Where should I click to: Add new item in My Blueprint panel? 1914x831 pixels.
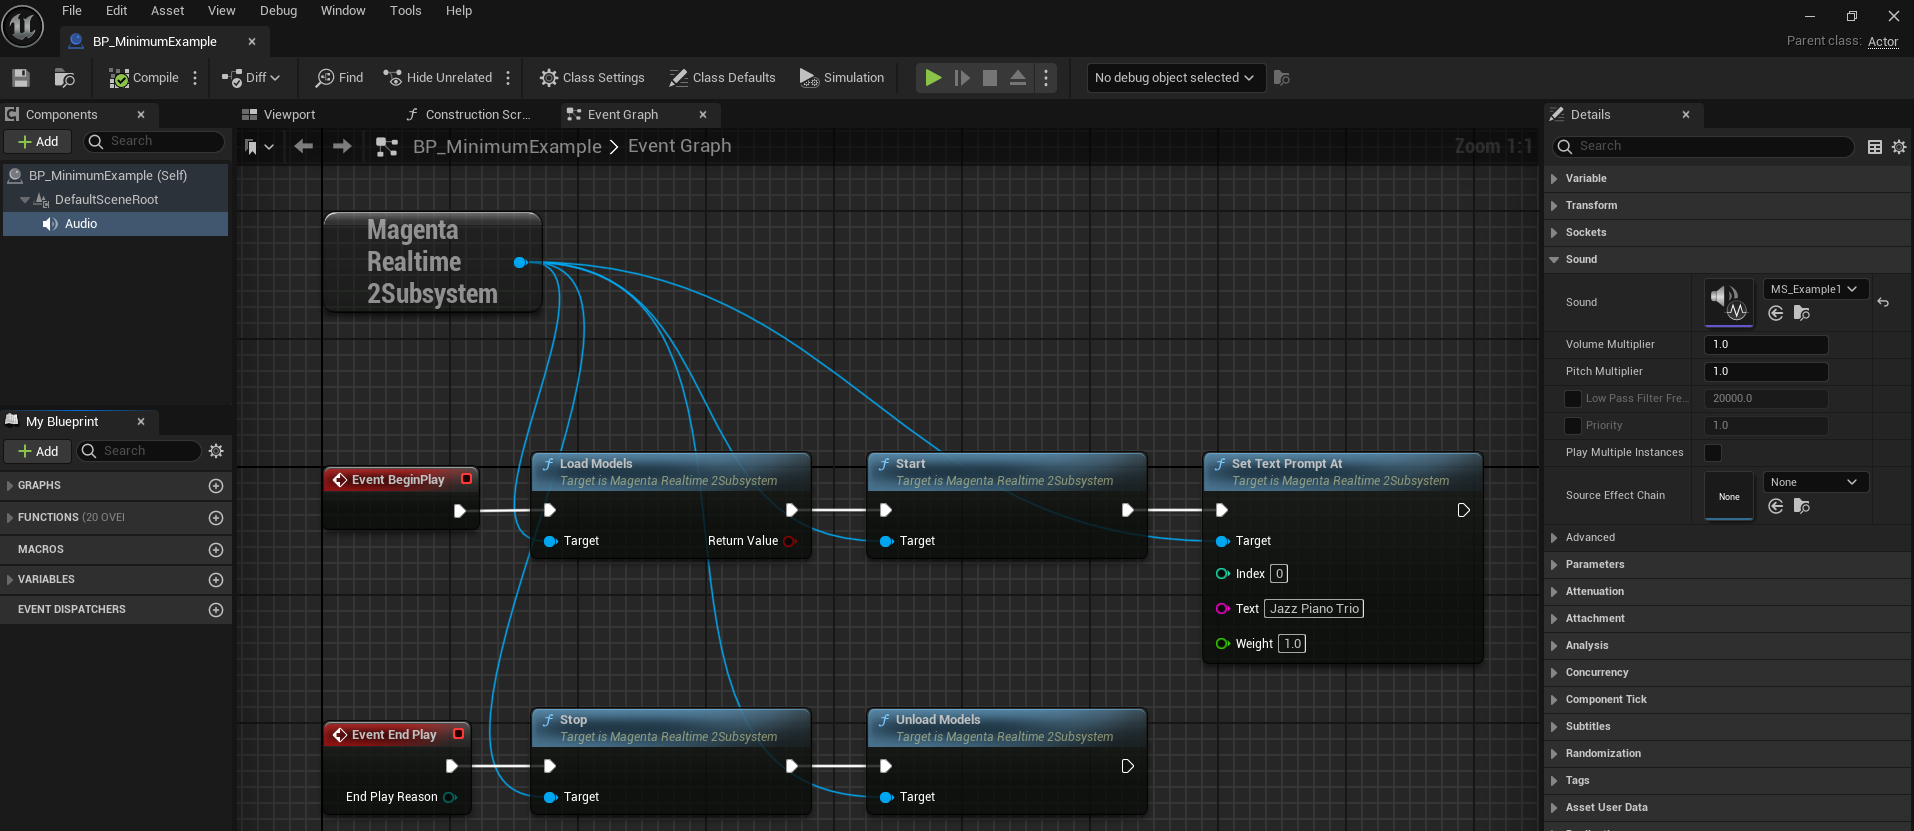click(x=38, y=452)
